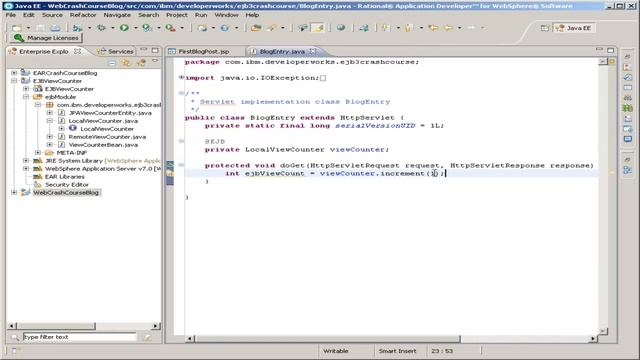Click the Debug bug icon
Screen dimensions: 640x360
point(101,28)
